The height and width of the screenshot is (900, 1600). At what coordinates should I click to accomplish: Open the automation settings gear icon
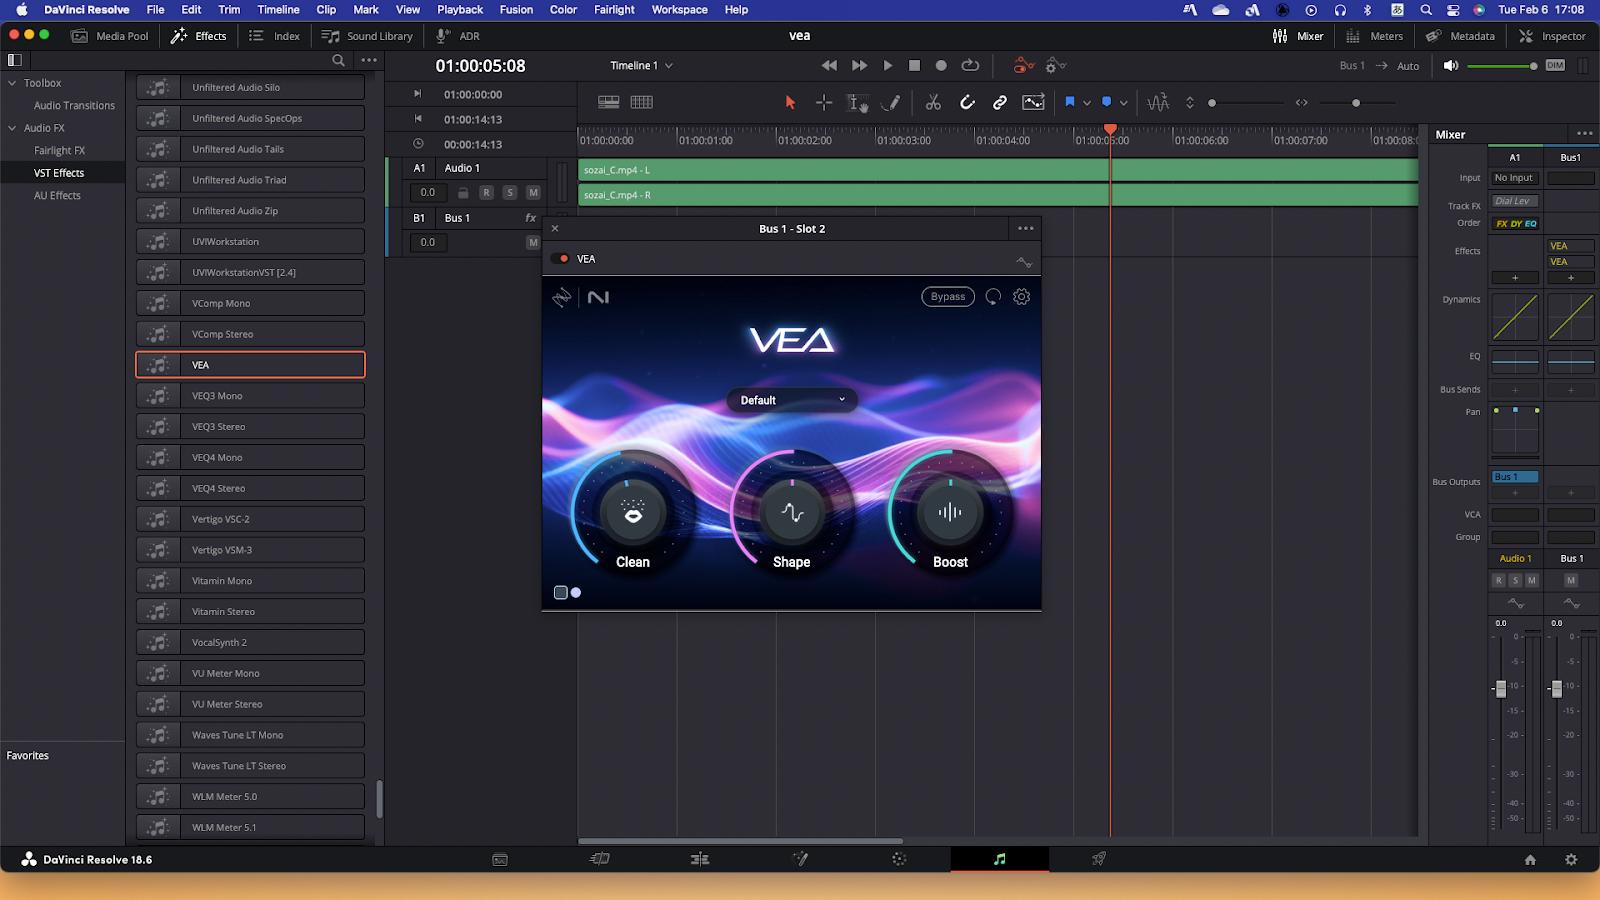1054,65
